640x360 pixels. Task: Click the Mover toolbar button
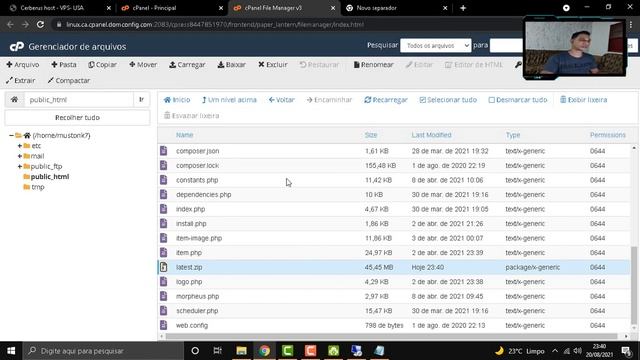[x=143, y=64]
